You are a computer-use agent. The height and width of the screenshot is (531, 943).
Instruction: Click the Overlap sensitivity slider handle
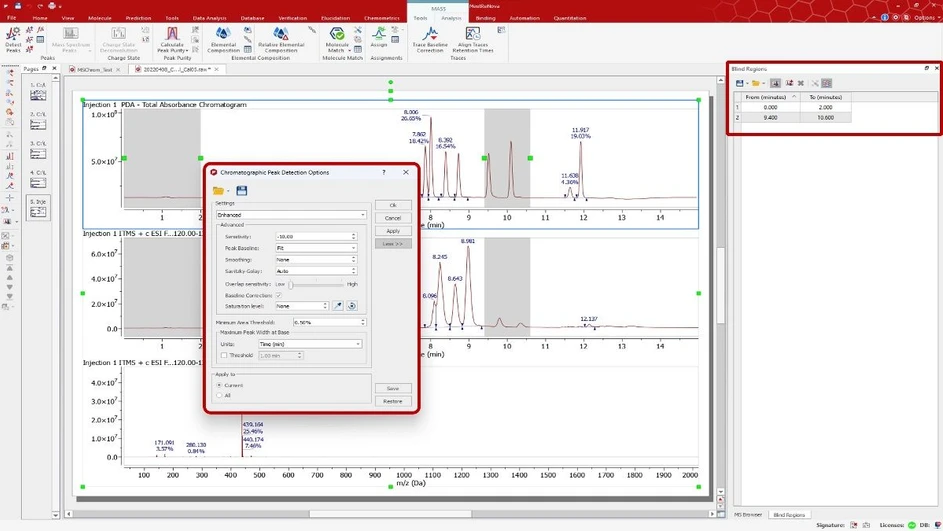point(290,284)
